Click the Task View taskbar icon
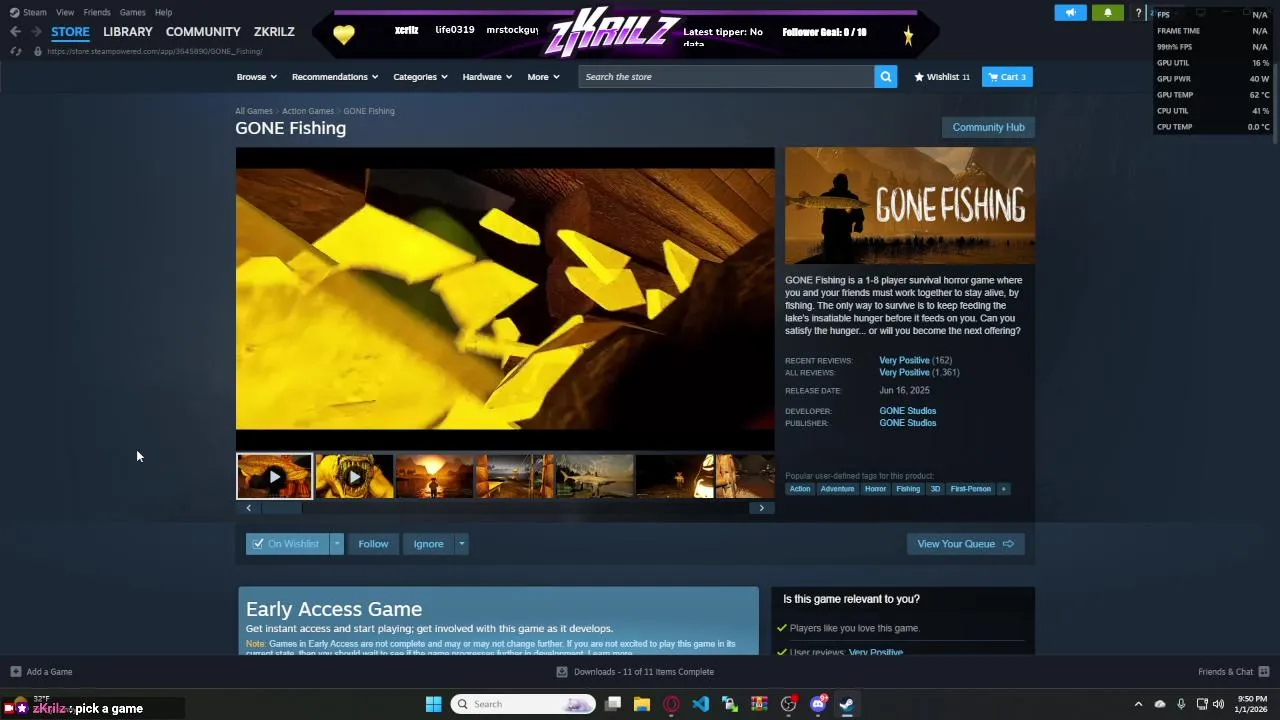The height and width of the screenshot is (720, 1280). (613, 704)
